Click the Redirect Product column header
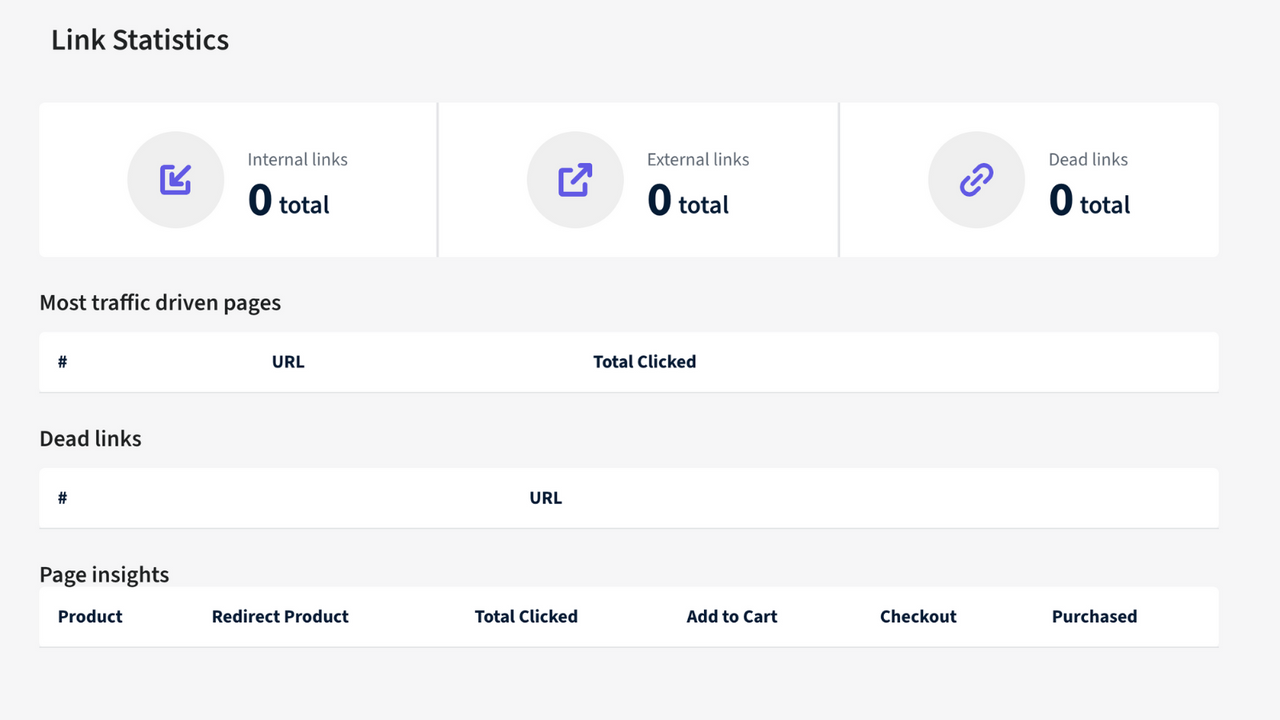The height and width of the screenshot is (720, 1280). coord(280,616)
